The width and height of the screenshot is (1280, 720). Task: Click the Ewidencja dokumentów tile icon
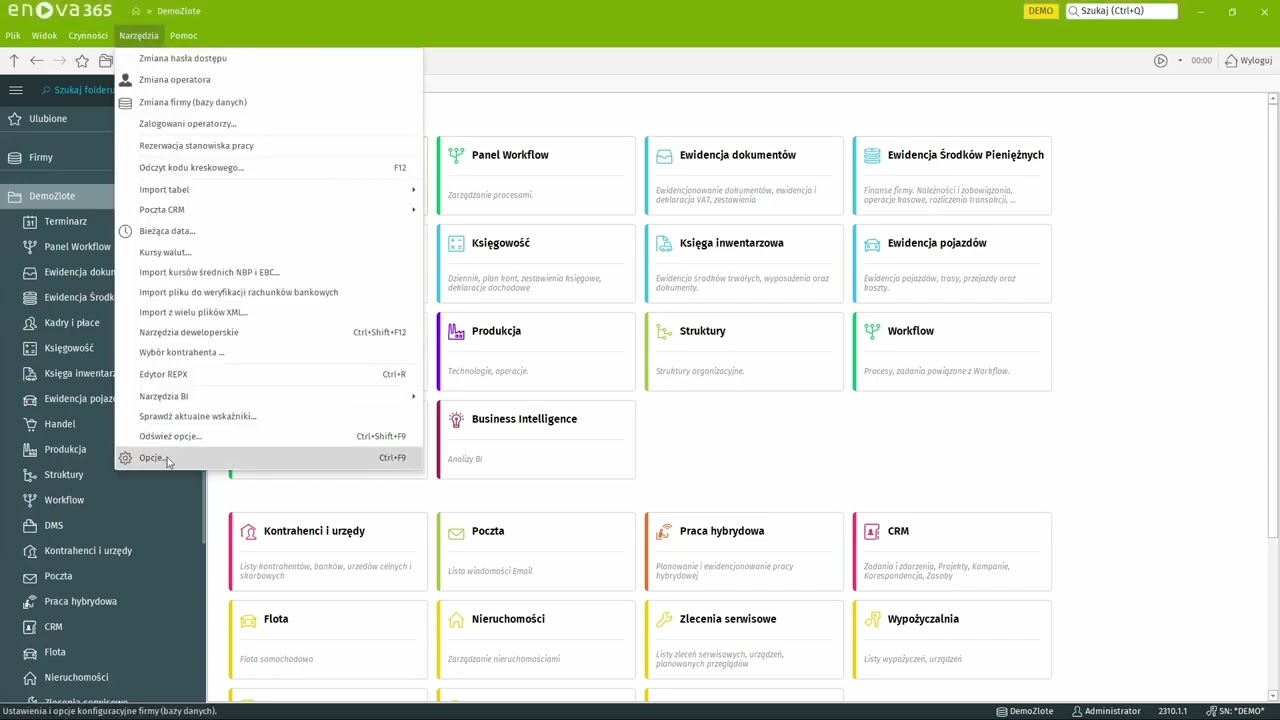[x=664, y=155]
